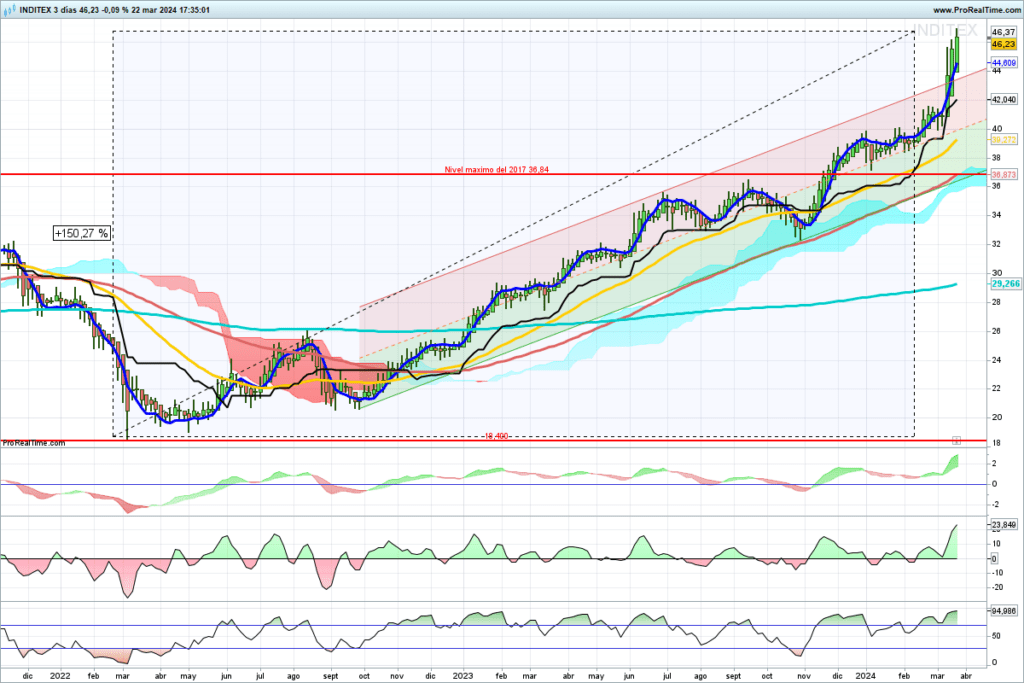Viewport: 1024px width, 683px height.
Task: Click the 18,400 support level label
Action: pos(496,436)
